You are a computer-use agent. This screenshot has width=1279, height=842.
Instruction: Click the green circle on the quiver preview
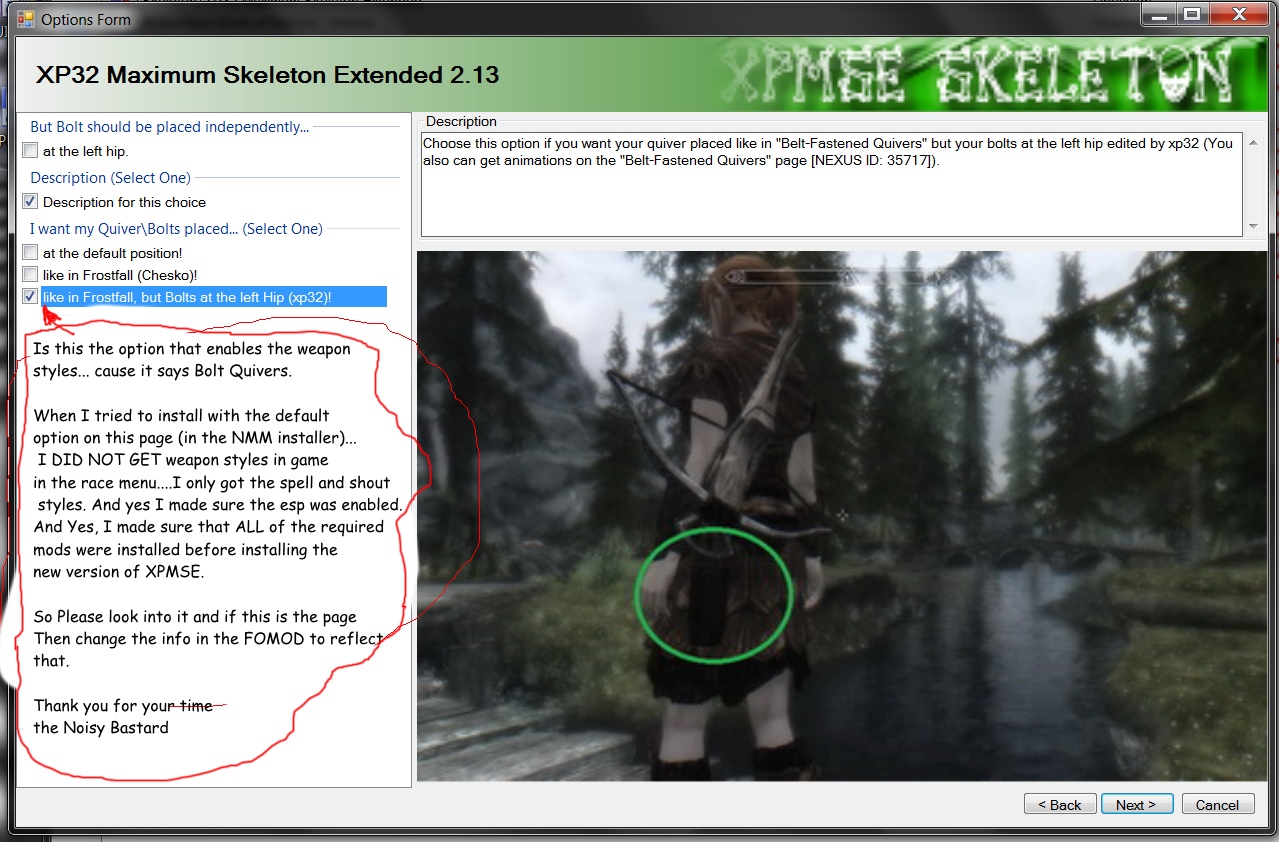coord(712,594)
